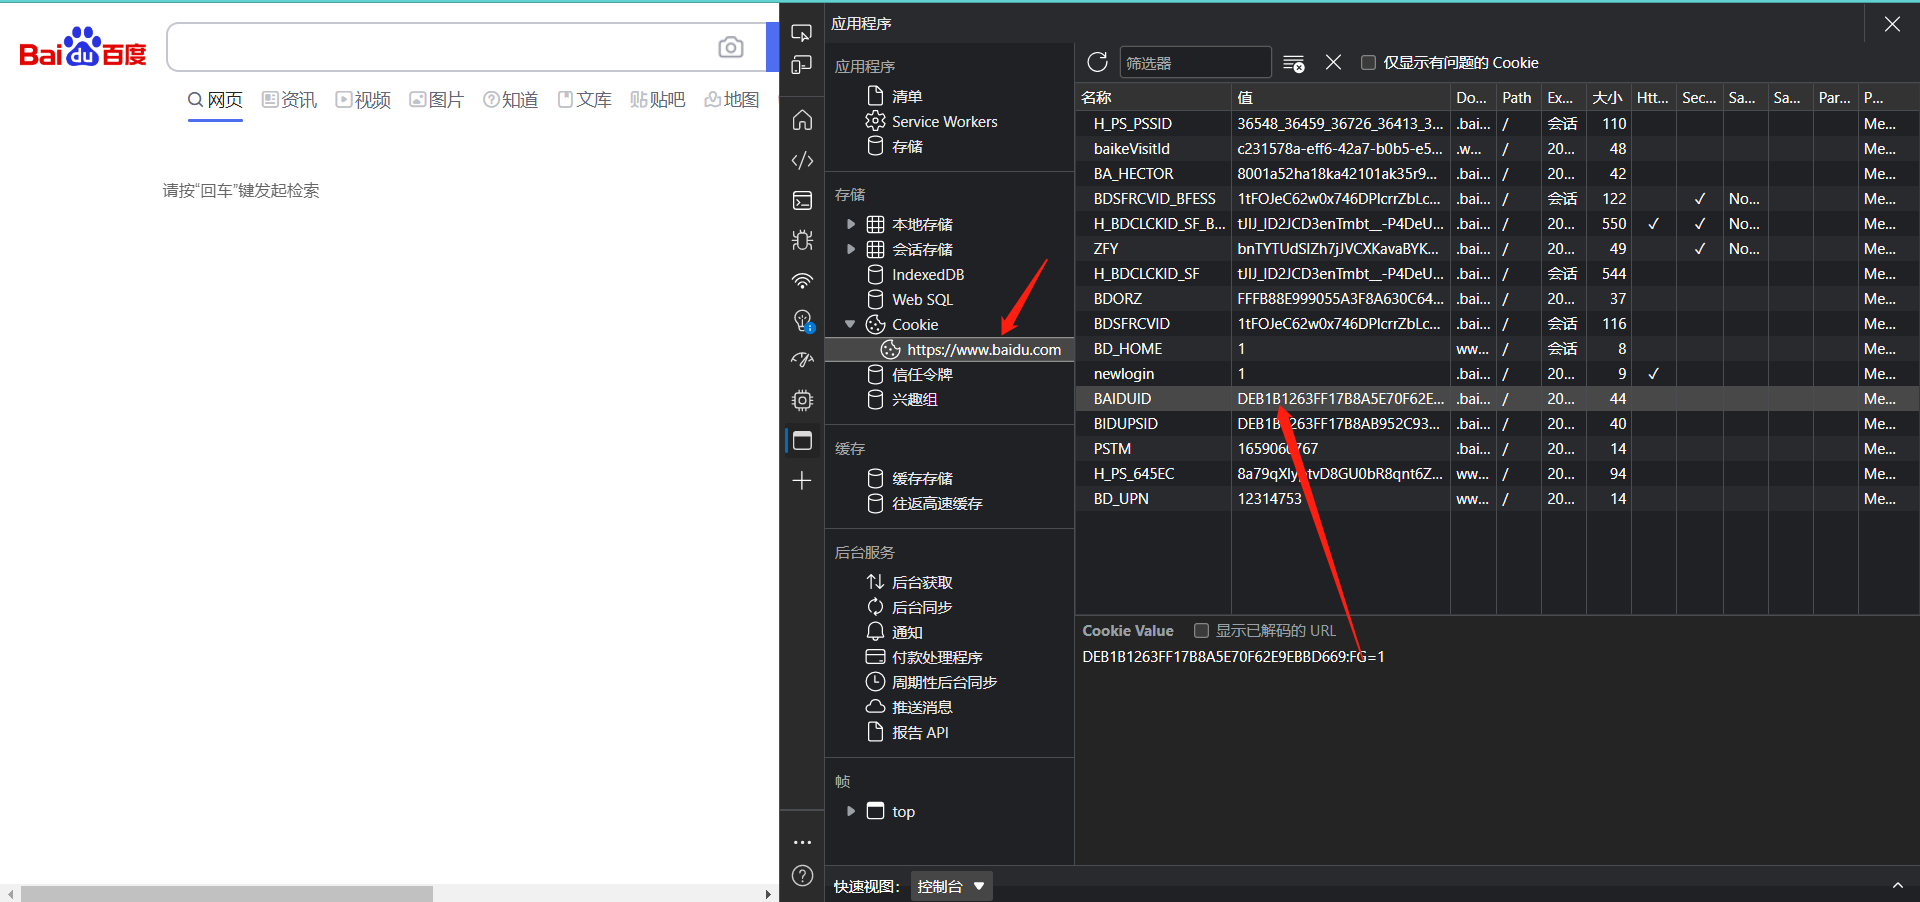
Task: Switch to 地图 search tab
Action: click(x=732, y=99)
